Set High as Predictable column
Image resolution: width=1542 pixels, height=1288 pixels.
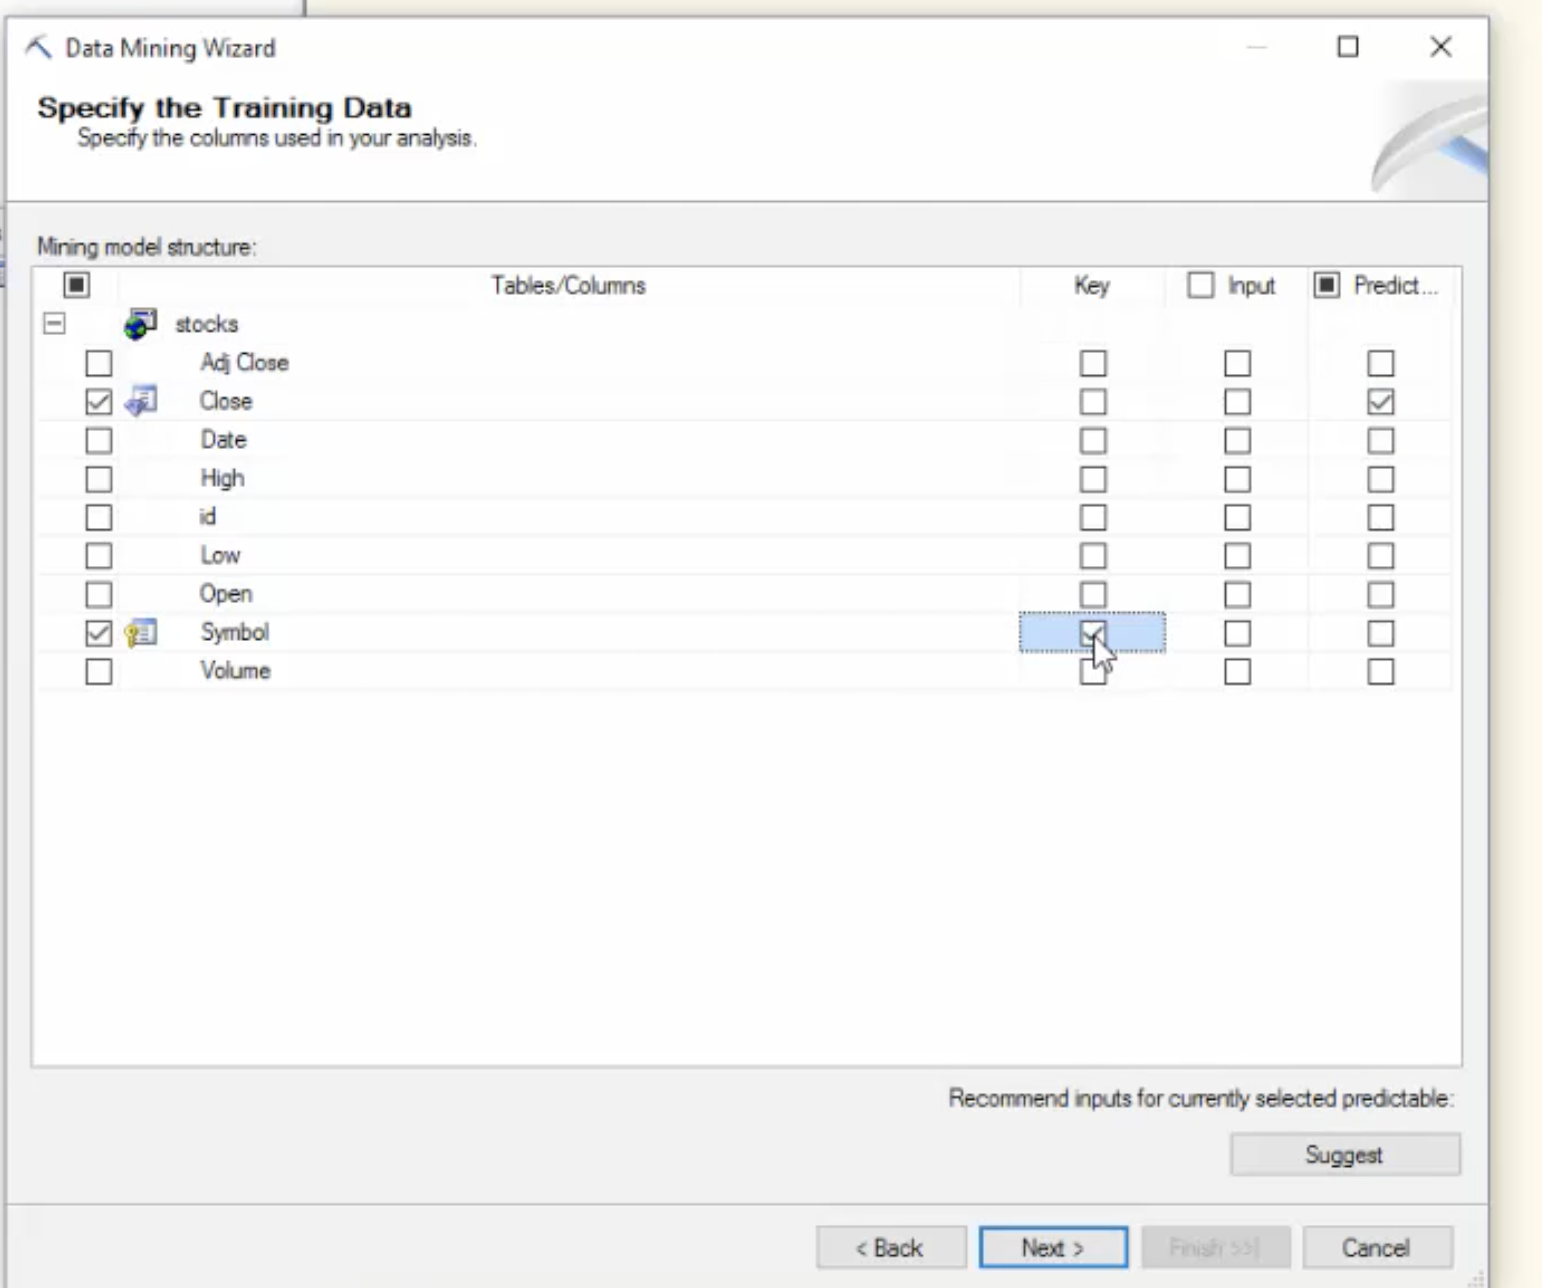tap(1381, 479)
